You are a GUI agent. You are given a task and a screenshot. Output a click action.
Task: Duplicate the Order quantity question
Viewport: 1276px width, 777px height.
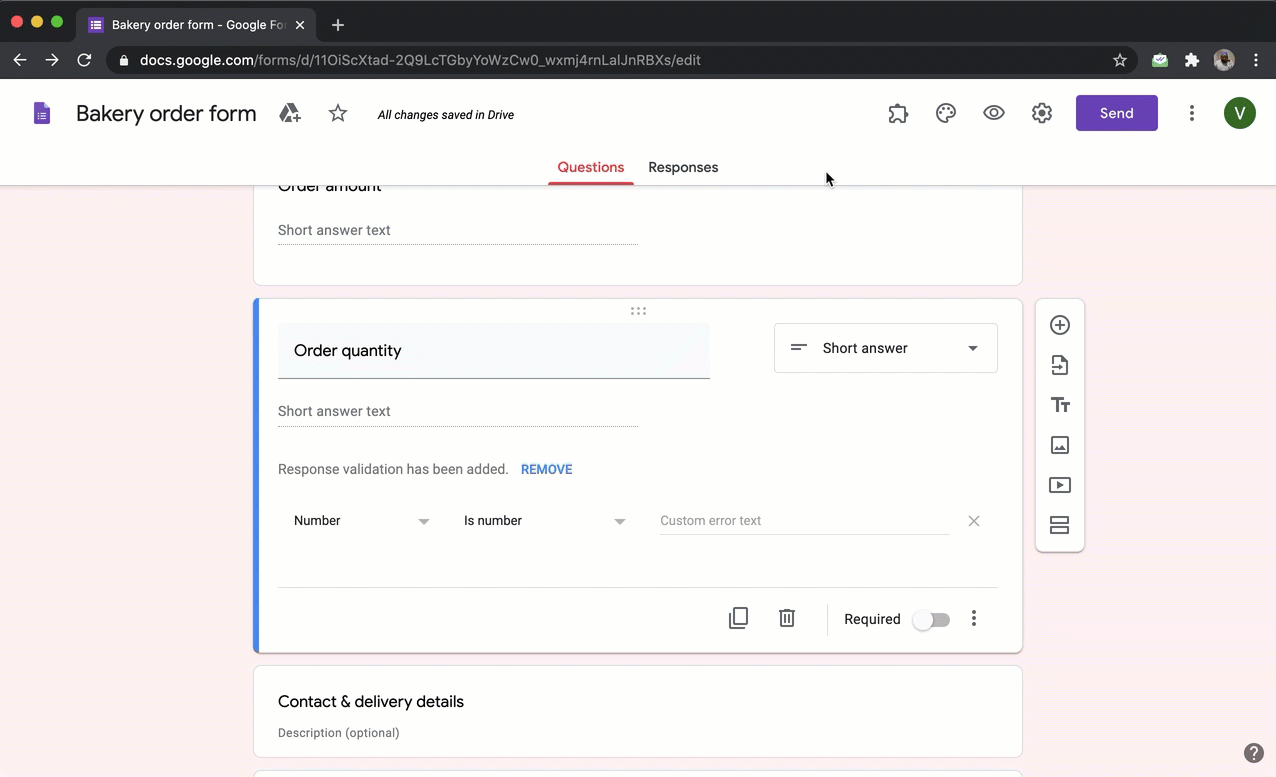738,618
